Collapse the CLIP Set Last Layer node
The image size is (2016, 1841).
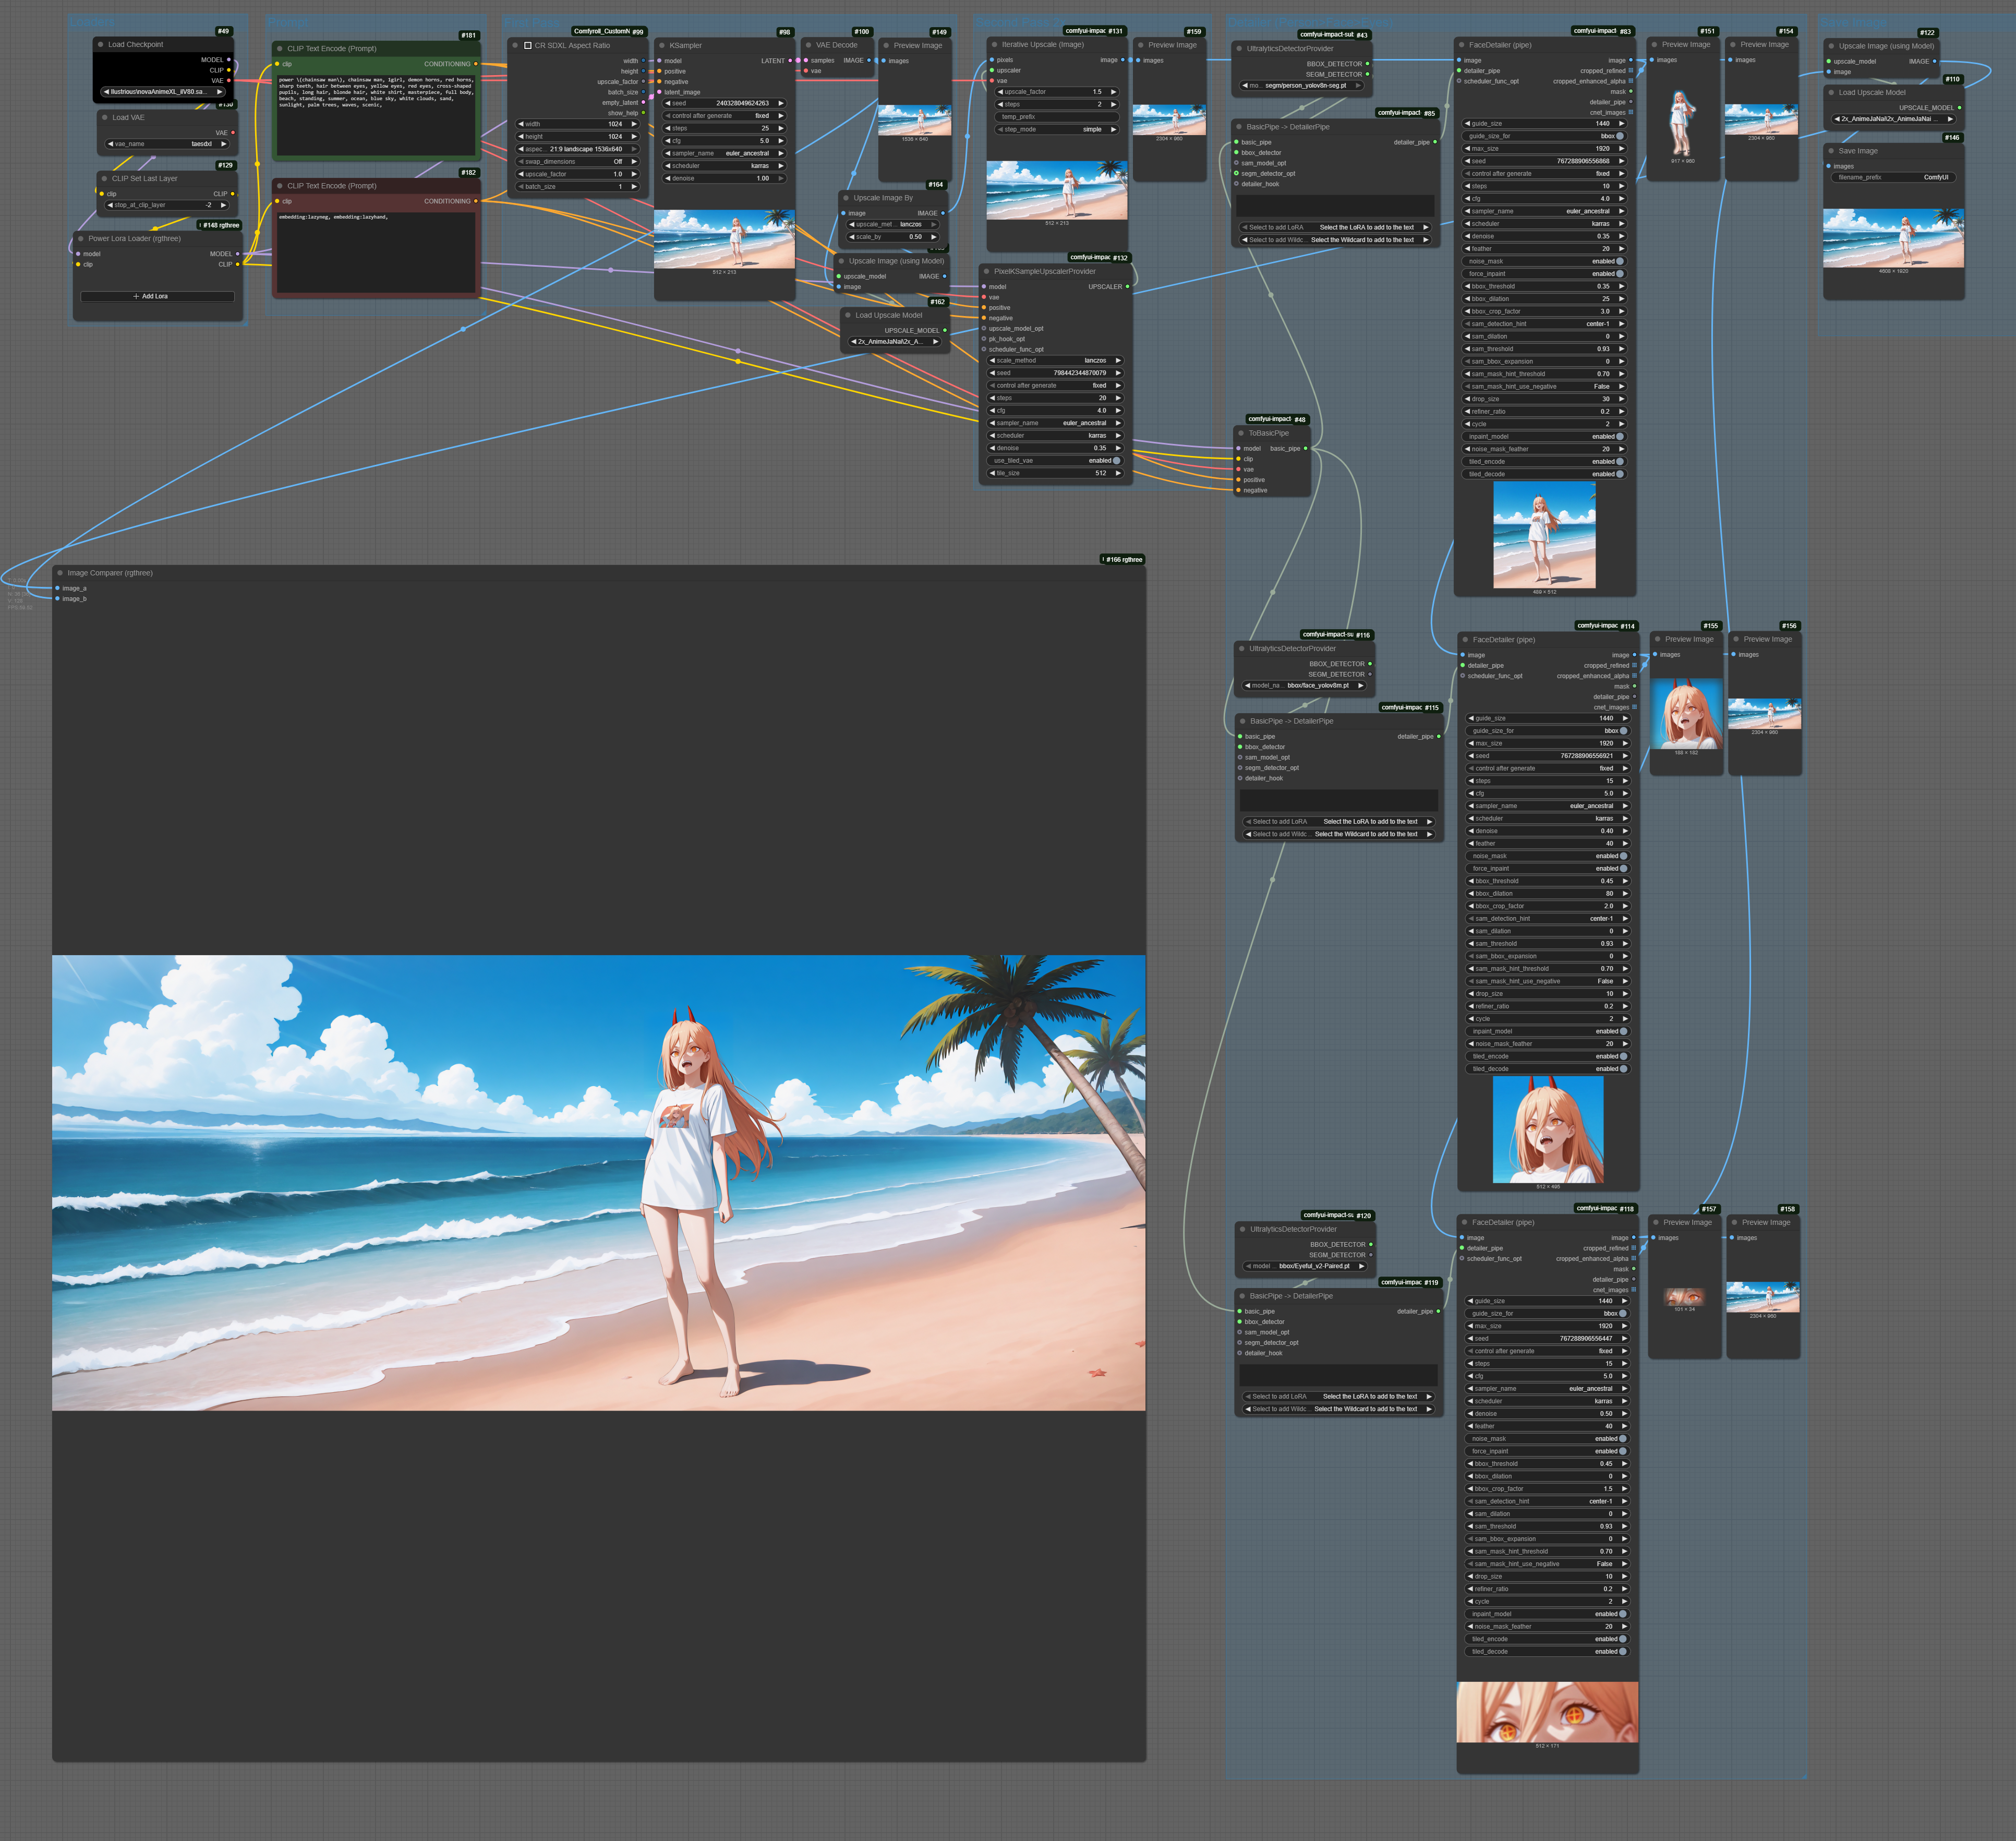[105, 179]
